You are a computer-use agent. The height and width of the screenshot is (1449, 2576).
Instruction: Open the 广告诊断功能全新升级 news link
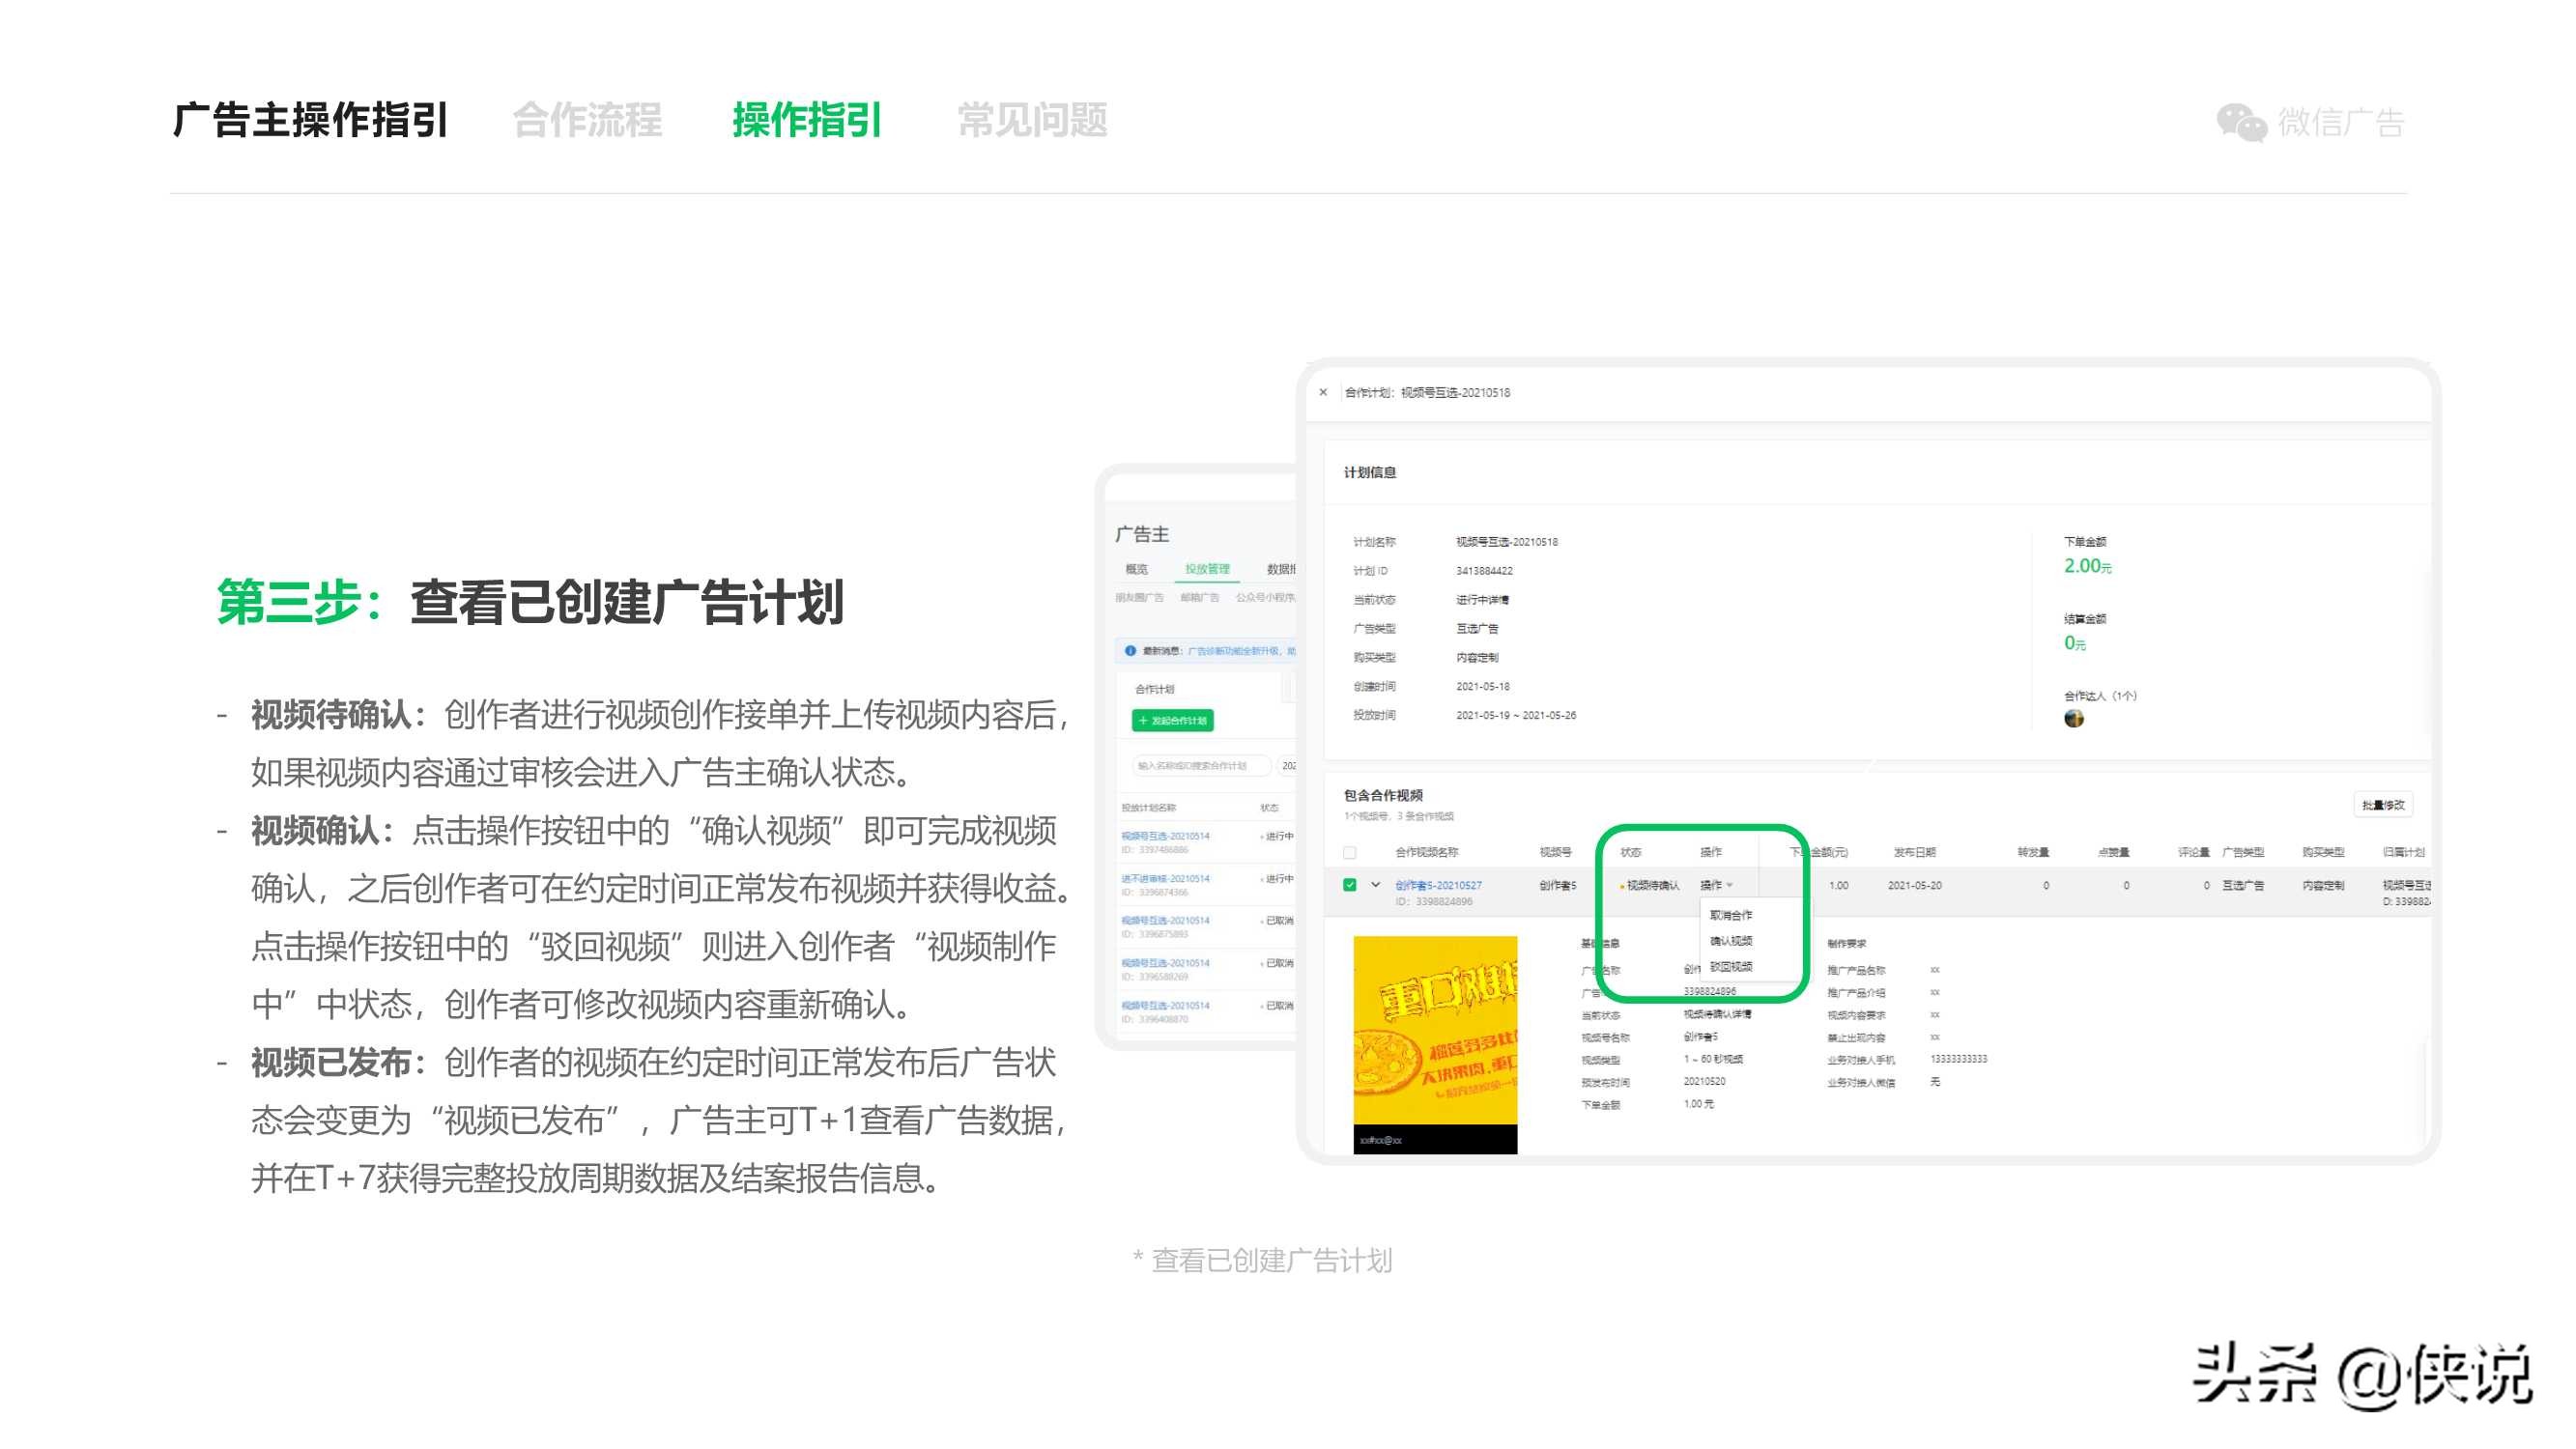point(1241,651)
